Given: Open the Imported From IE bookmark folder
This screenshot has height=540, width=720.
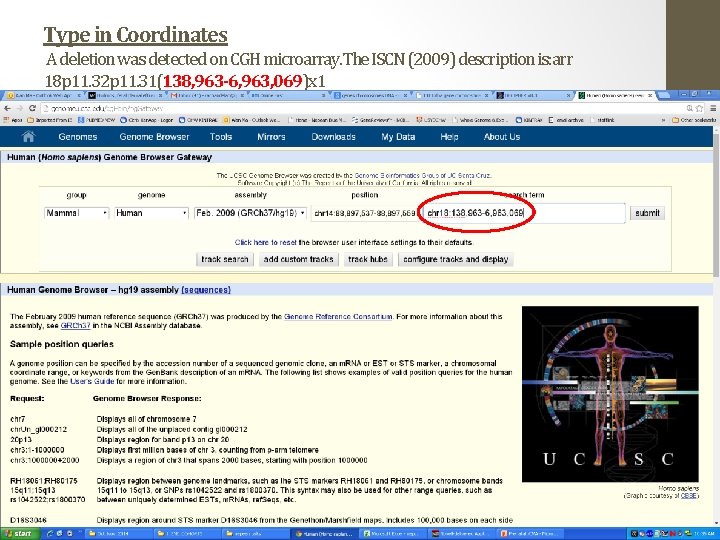Looking at the screenshot, I should pyautogui.click(x=50, y=120).
